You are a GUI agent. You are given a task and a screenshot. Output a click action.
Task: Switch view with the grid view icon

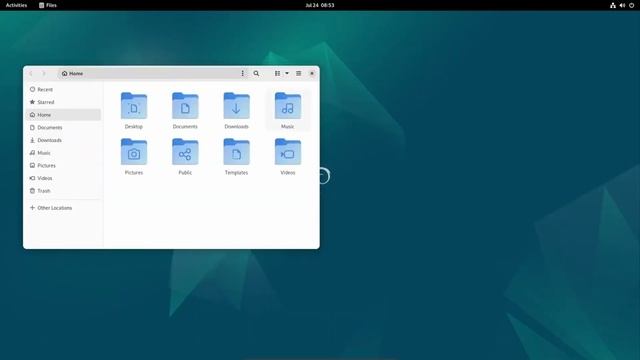click(x=278, y=73)
